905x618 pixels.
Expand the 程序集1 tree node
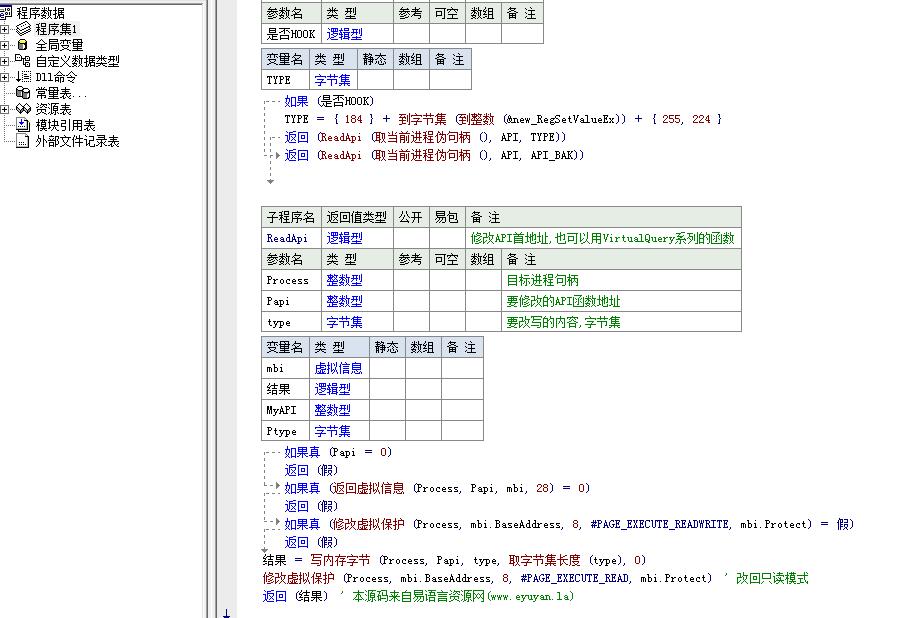point(5,29)
